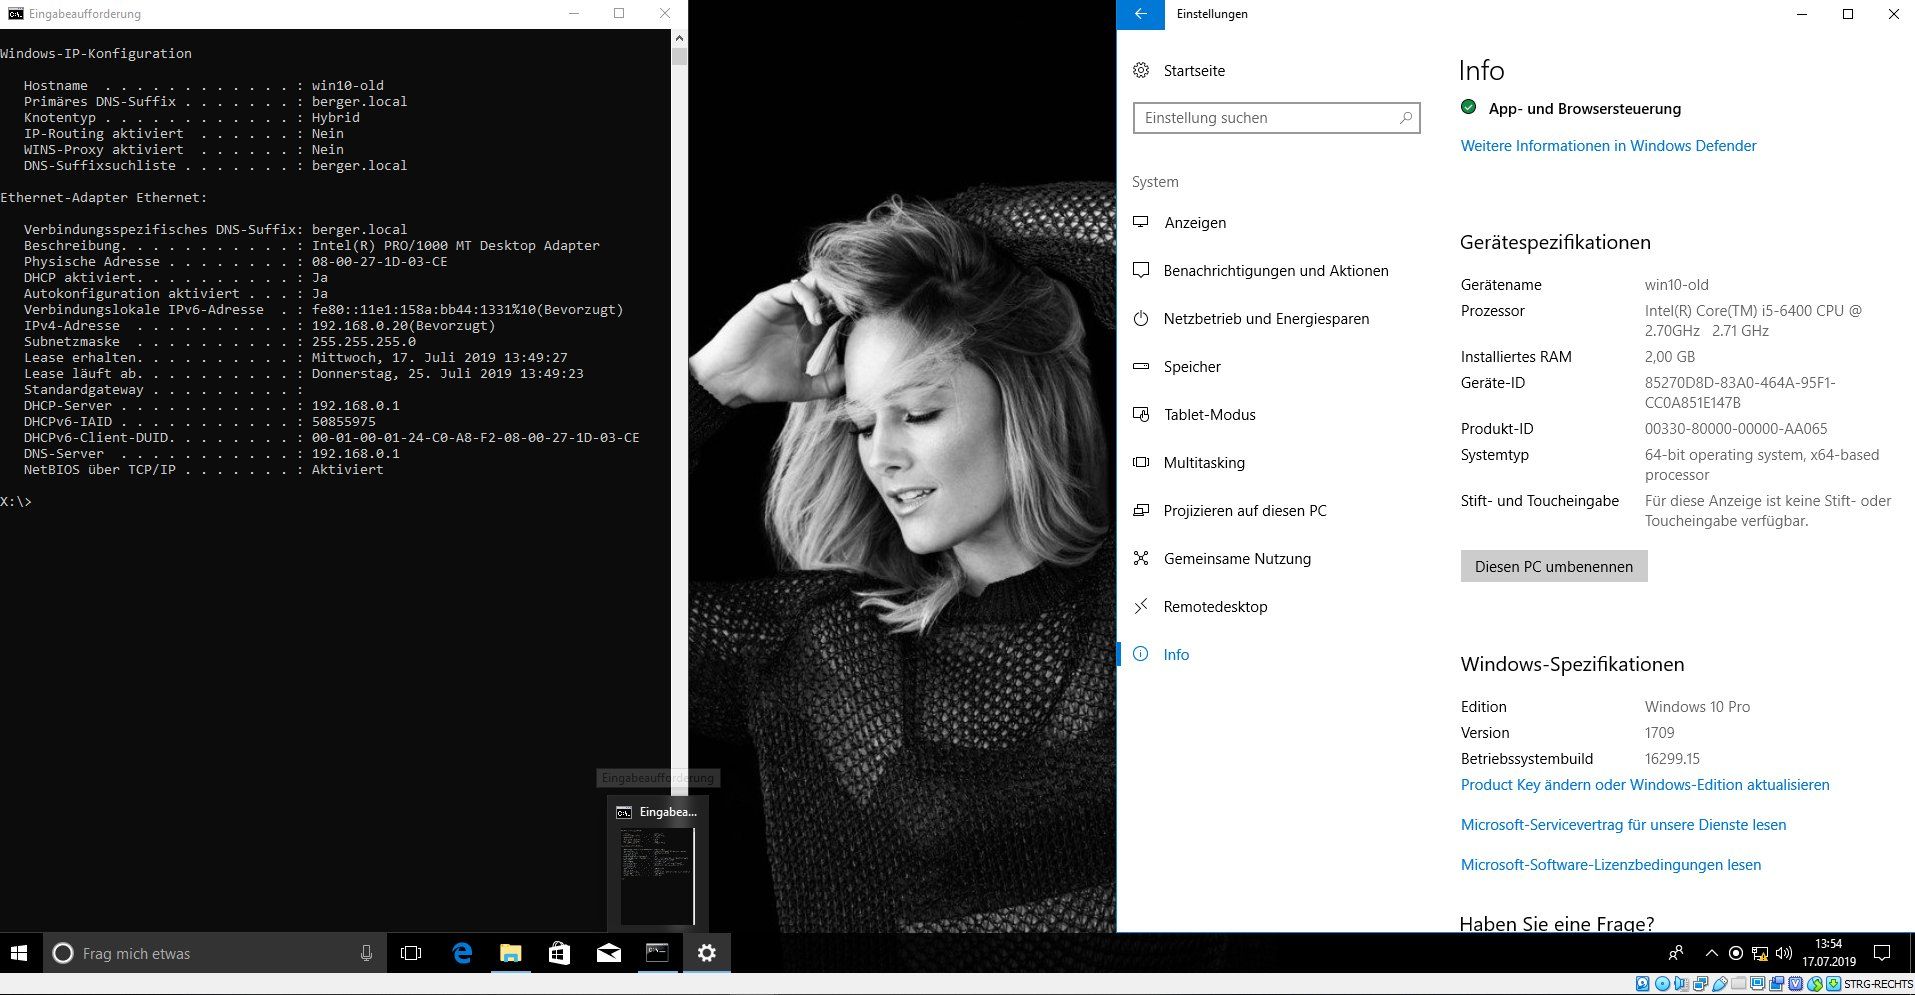The image size is (1915, 995).
Task: Click the Cortana microphone icon
Action: click(x=366, y=953)
